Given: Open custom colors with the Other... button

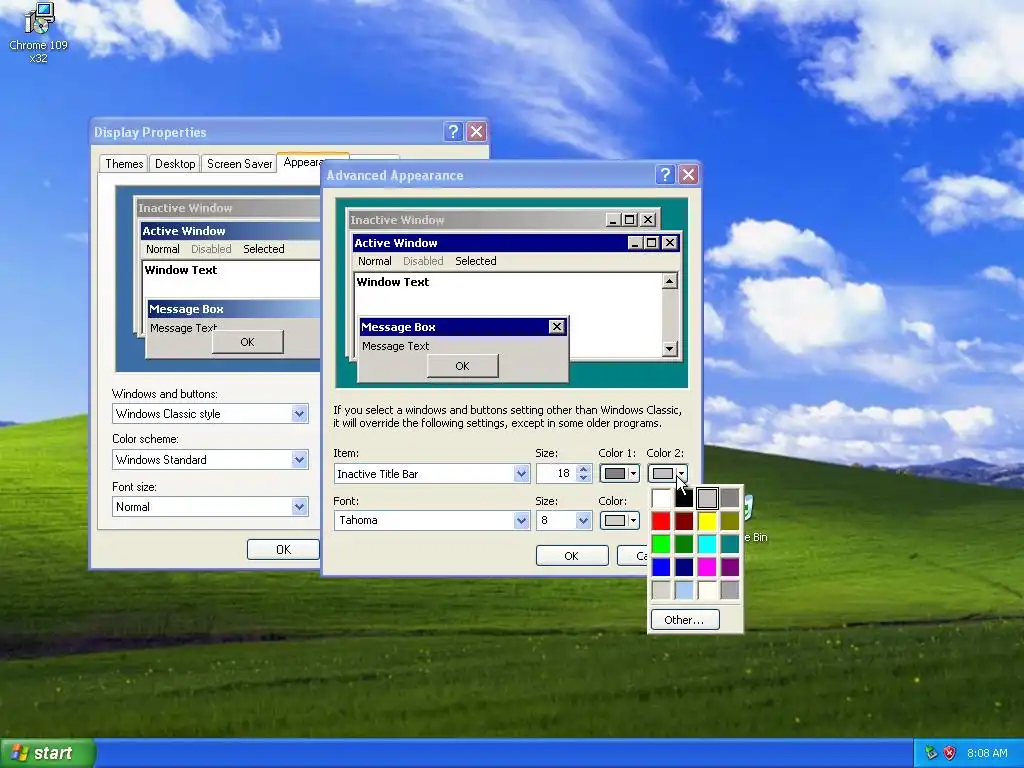Looking at the screenshot, I should click(x=685, y=620).
